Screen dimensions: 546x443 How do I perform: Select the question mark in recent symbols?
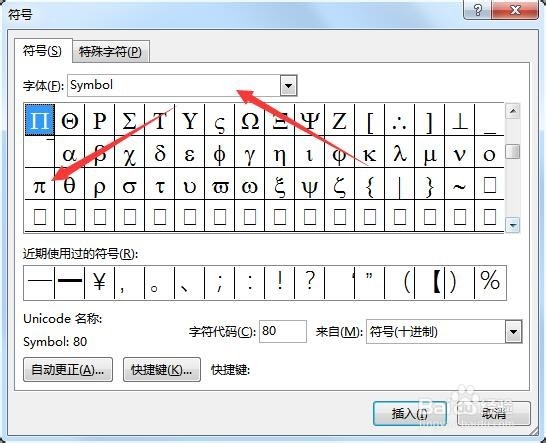coord(310,282)
